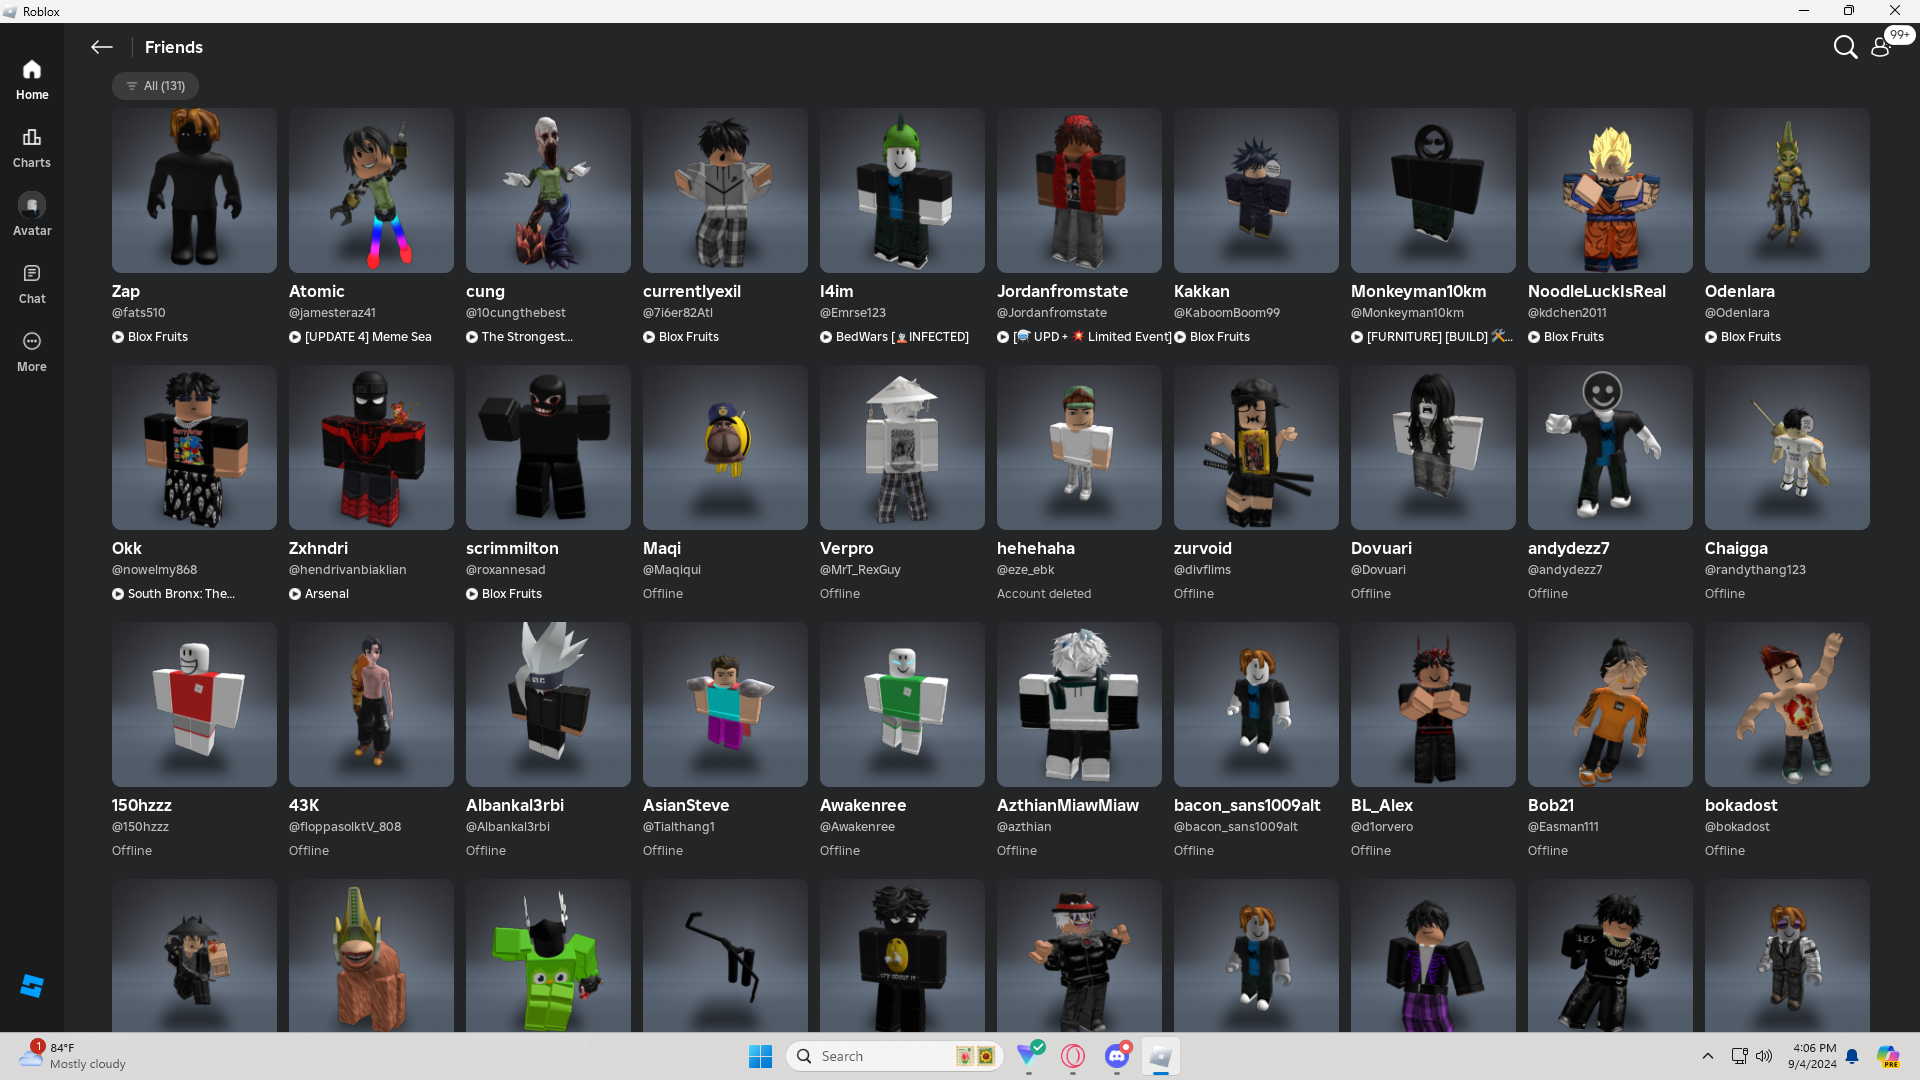Open the Windows Start button
The image size is (1920, 1080).
(x=760, y=1056)
